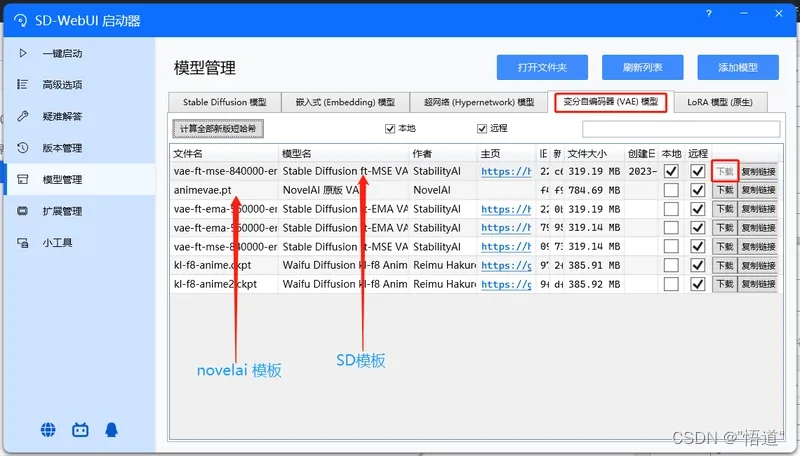Image resolution: width=800 pixels, height=456 pixels.
Task: Switch to Stable Diffusion 模型 tab
Action: pyautogui.click(x=224, y=102)
